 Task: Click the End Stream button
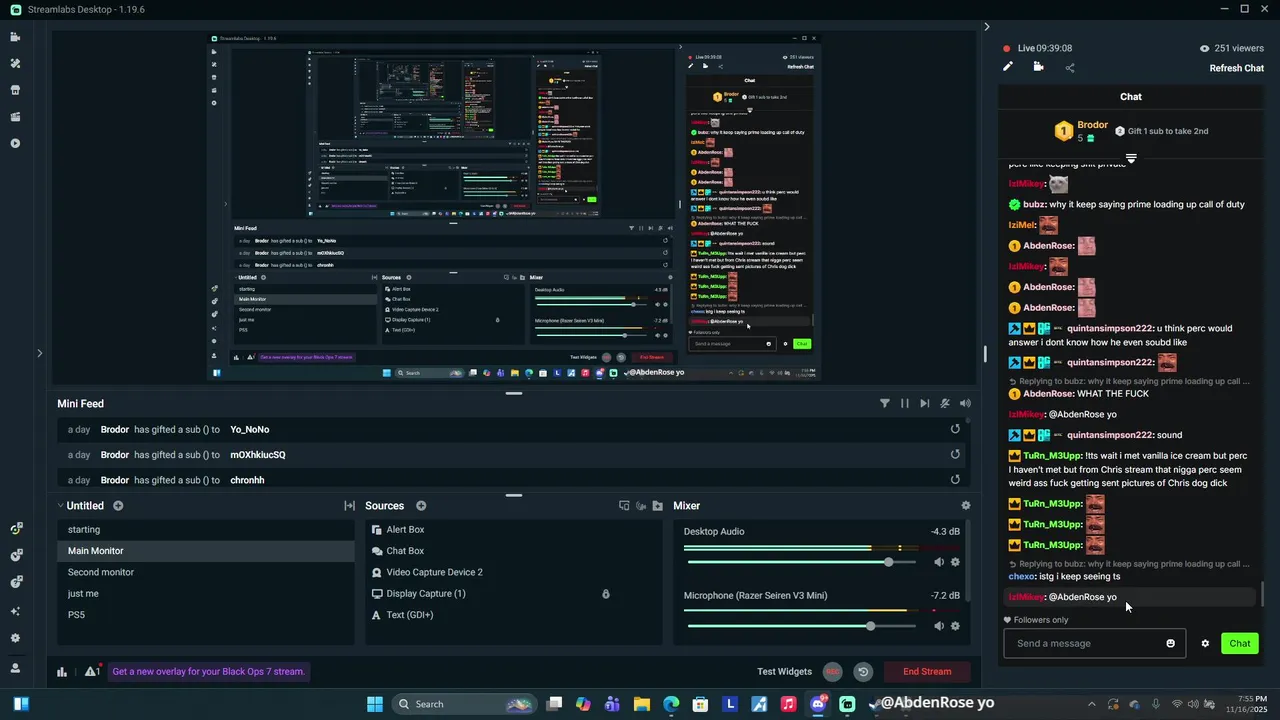tap(927, 672)
